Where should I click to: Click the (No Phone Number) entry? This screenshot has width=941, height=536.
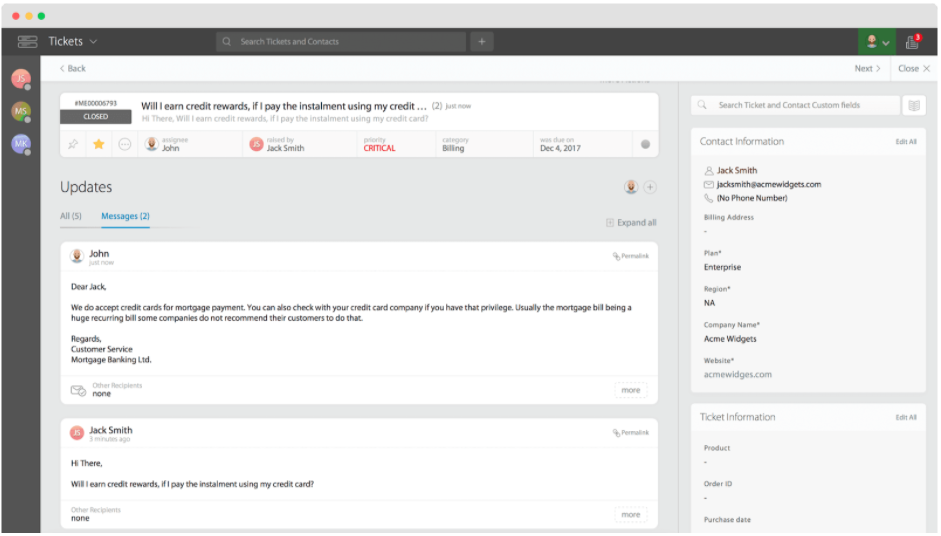(752, 198)
